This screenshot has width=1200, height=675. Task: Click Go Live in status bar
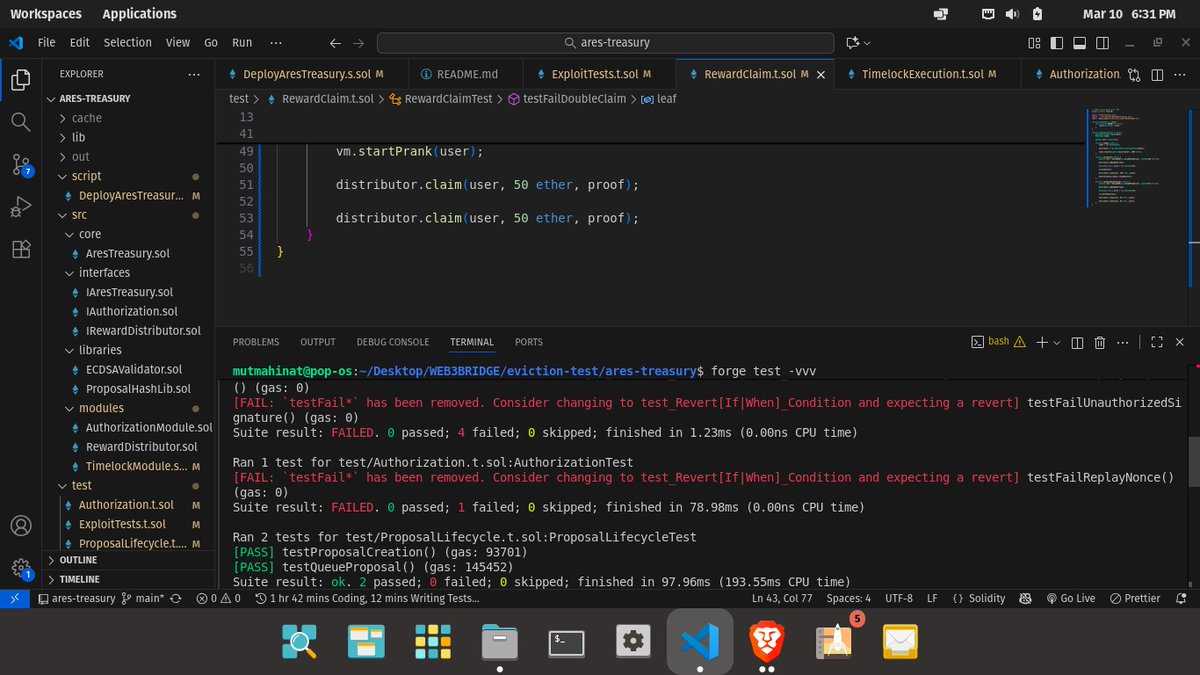1071,598
